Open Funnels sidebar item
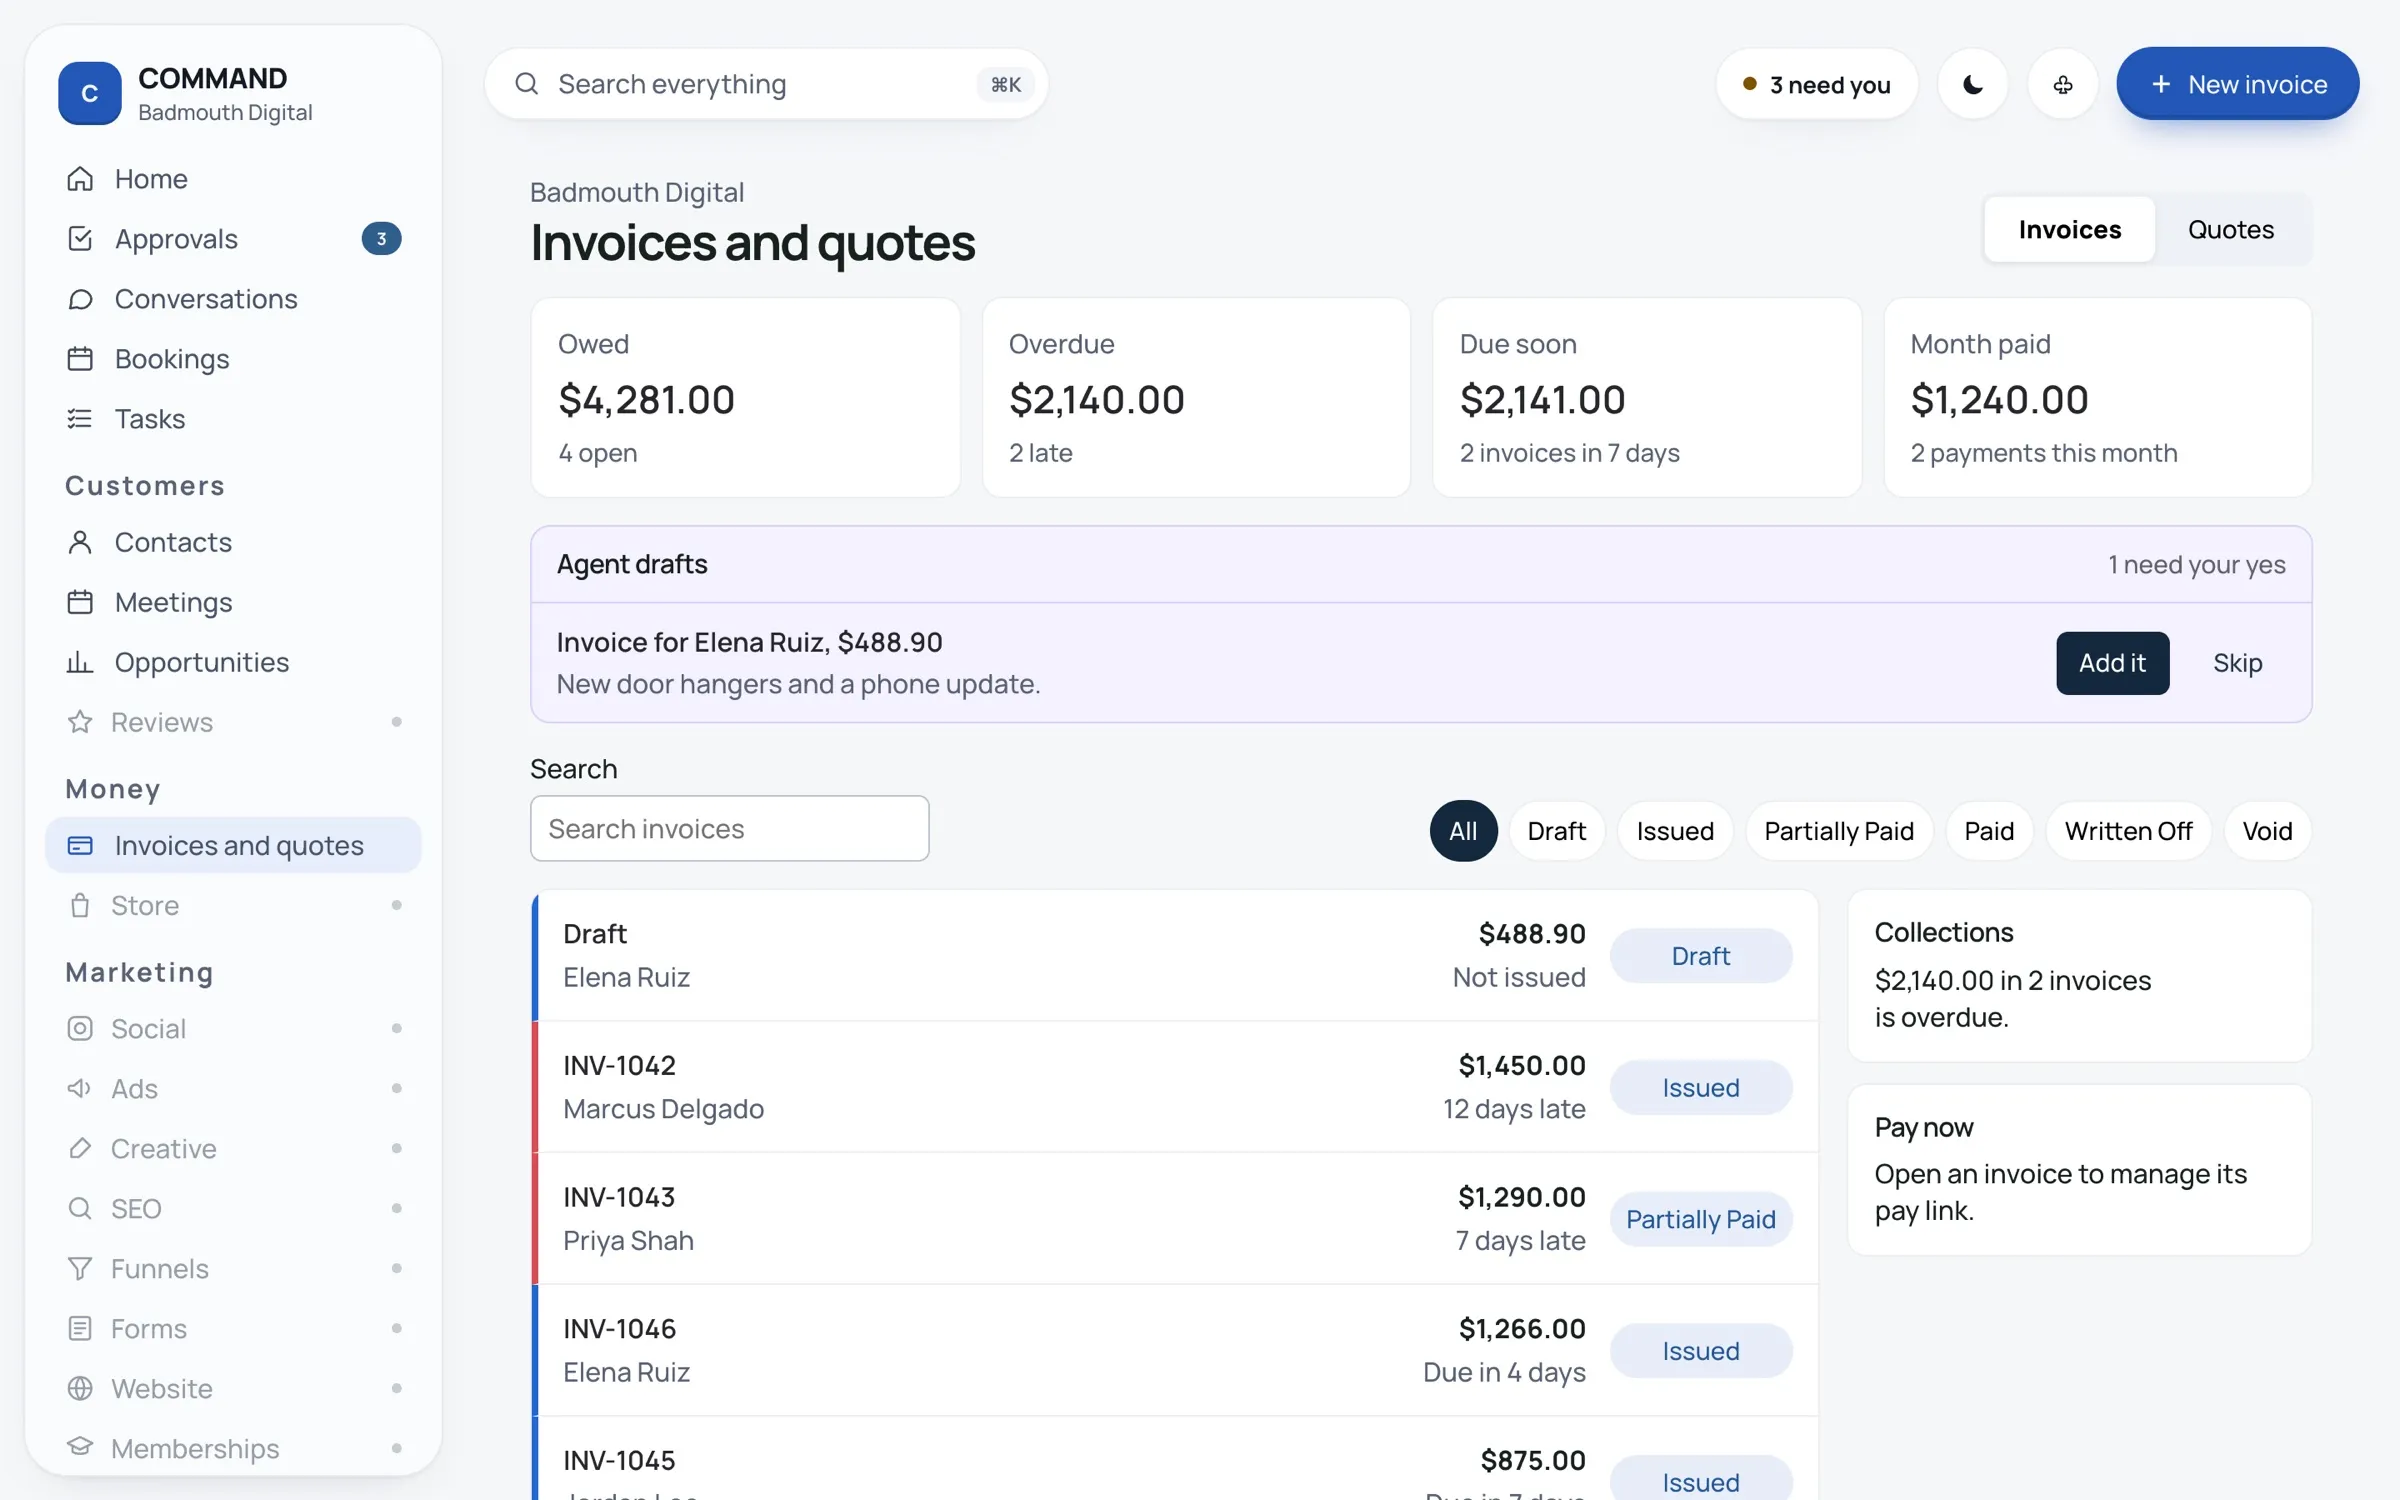This screenshot has width=2400, height=1500. pyautogui.click(x=233, y=1268)
